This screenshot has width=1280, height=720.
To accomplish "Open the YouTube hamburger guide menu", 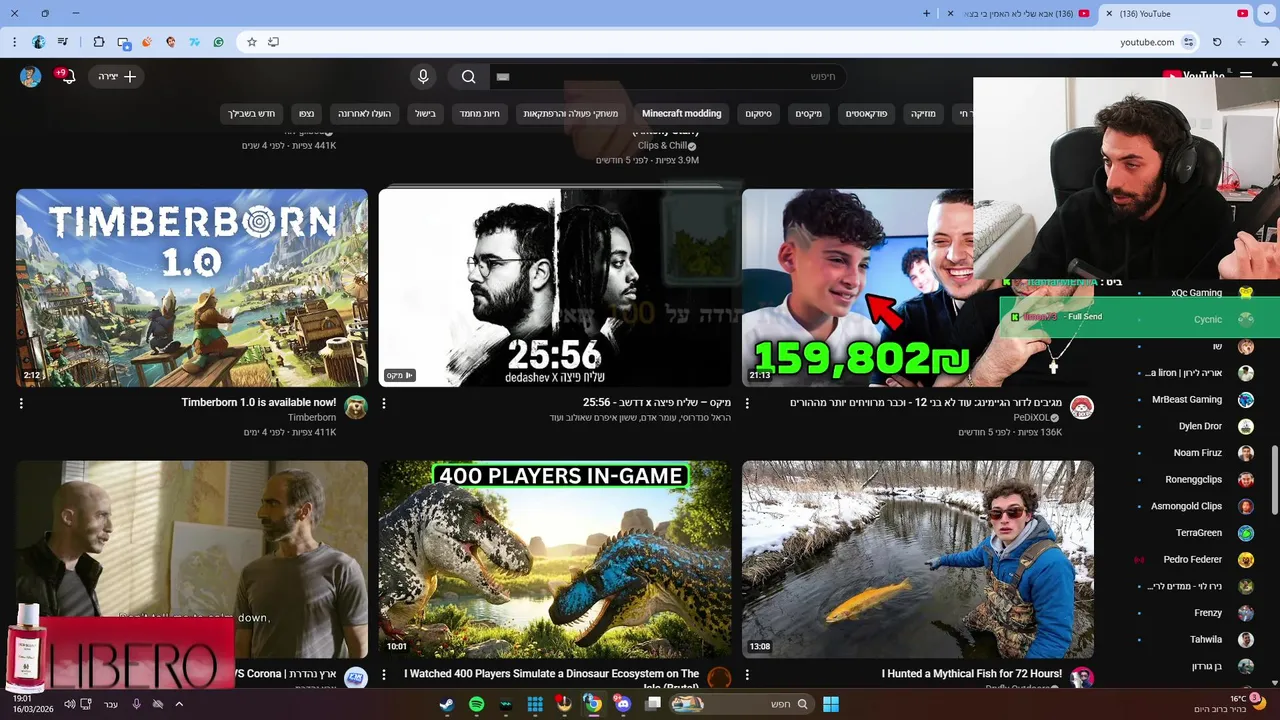I will (1246, 76).
